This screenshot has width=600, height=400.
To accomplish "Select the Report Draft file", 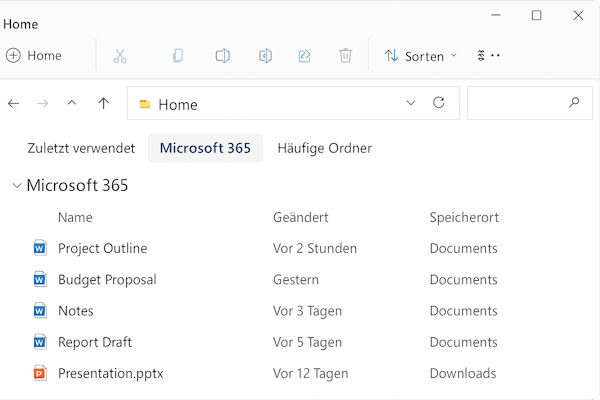I will point(95,342).
